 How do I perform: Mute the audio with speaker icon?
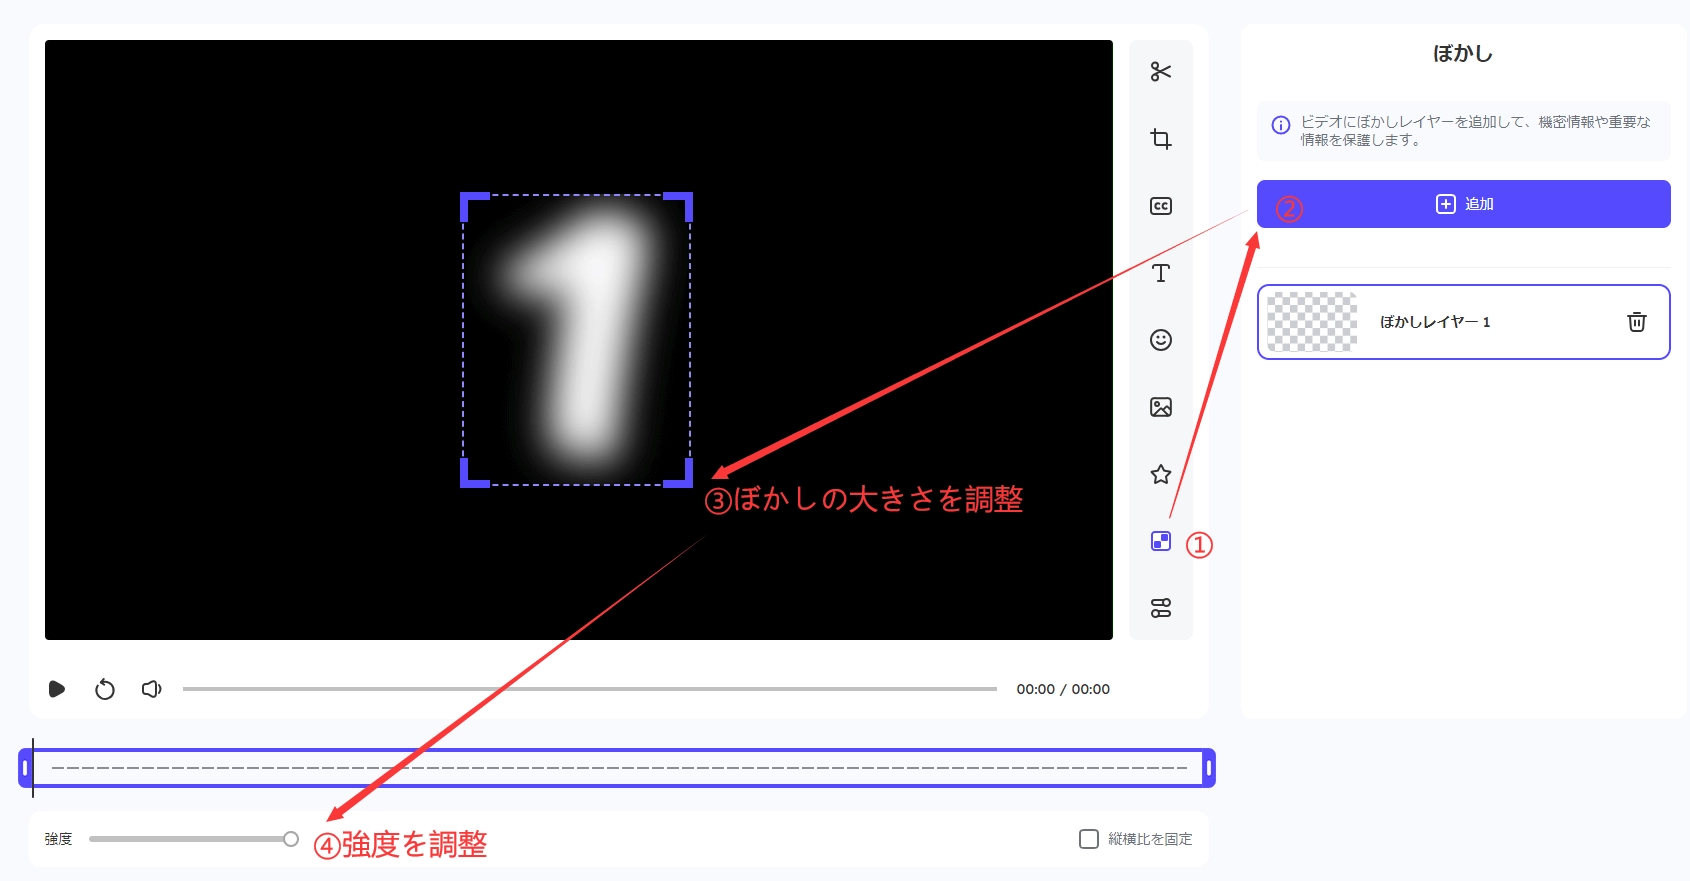[152, 689]
